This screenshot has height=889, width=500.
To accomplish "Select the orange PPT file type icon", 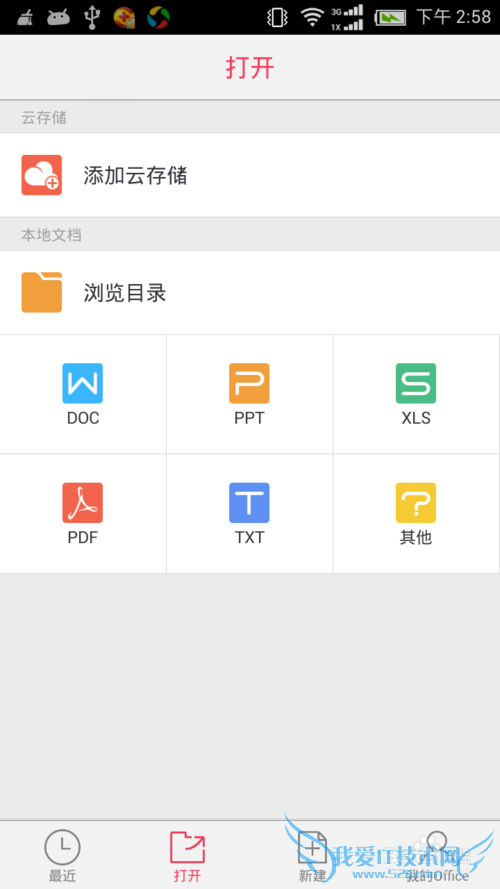I will tap(249, 383).
